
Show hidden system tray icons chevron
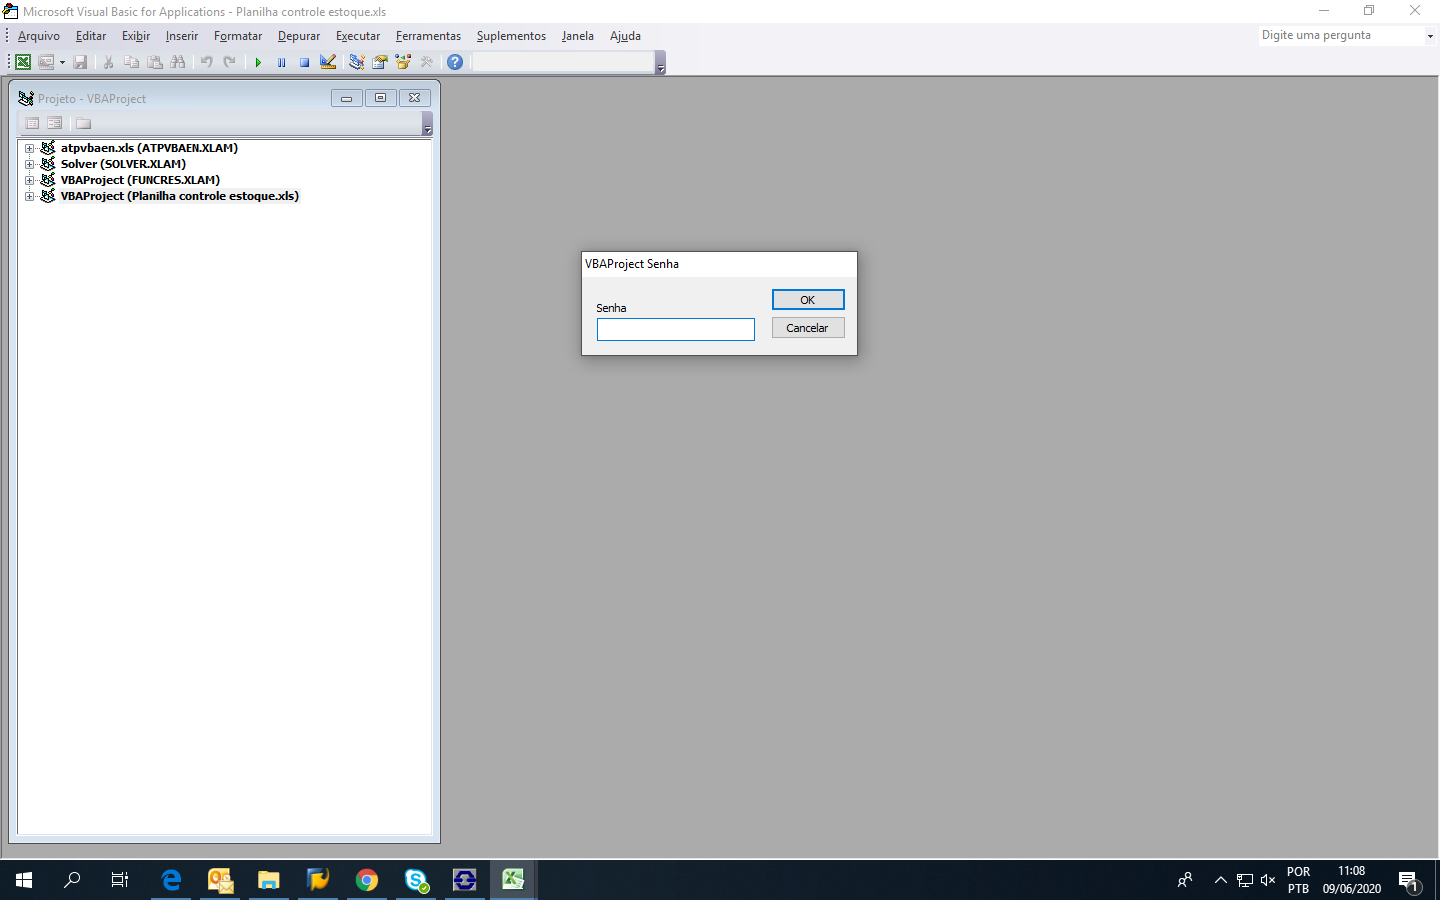(x=1220, y=880)
